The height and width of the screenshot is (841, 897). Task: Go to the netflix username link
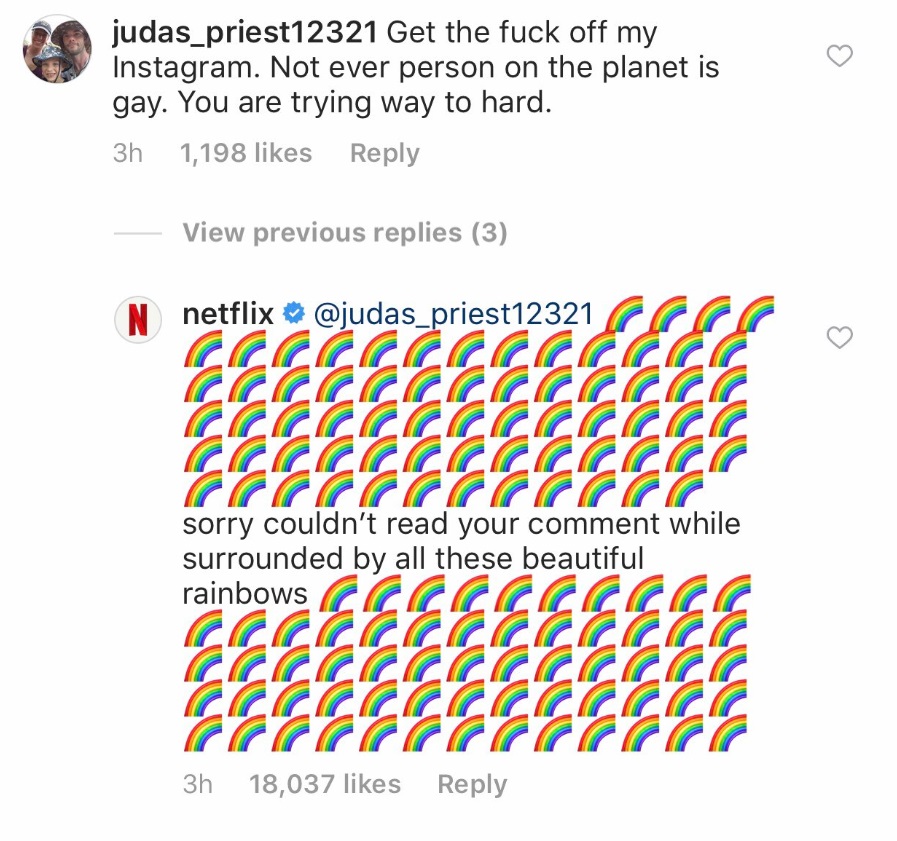tap(228, 314)
